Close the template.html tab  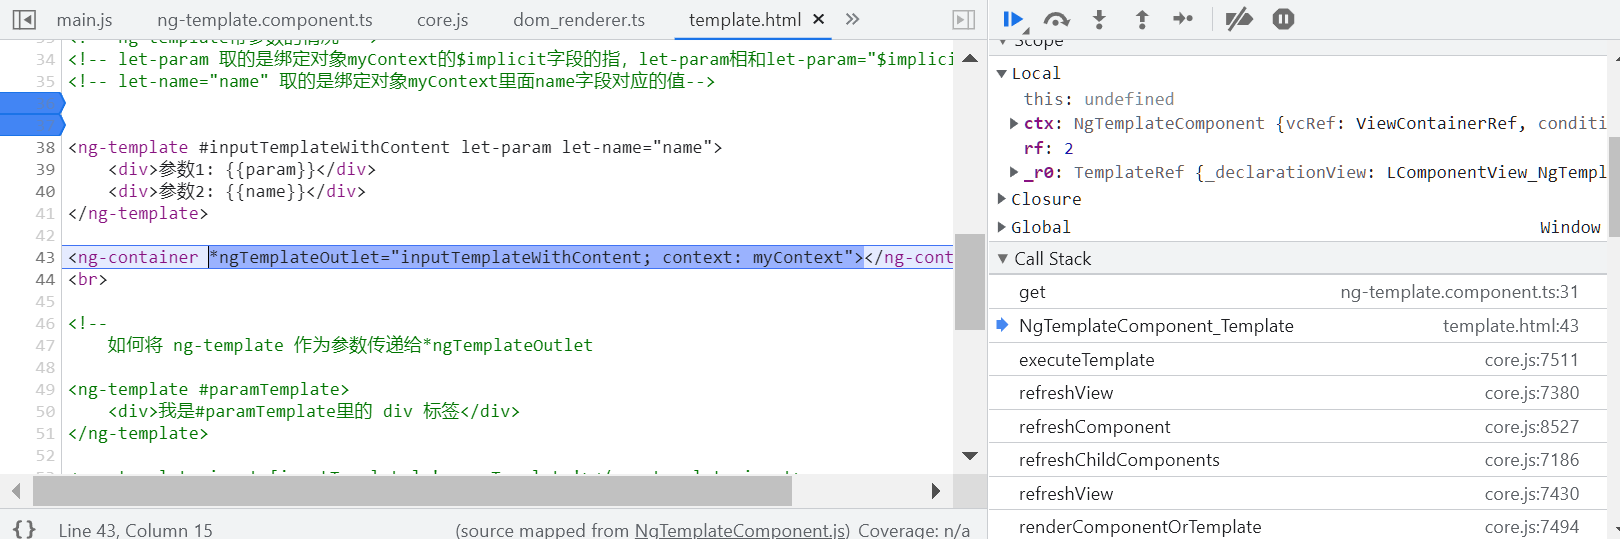pyautogui.click(x=819, y=19)
